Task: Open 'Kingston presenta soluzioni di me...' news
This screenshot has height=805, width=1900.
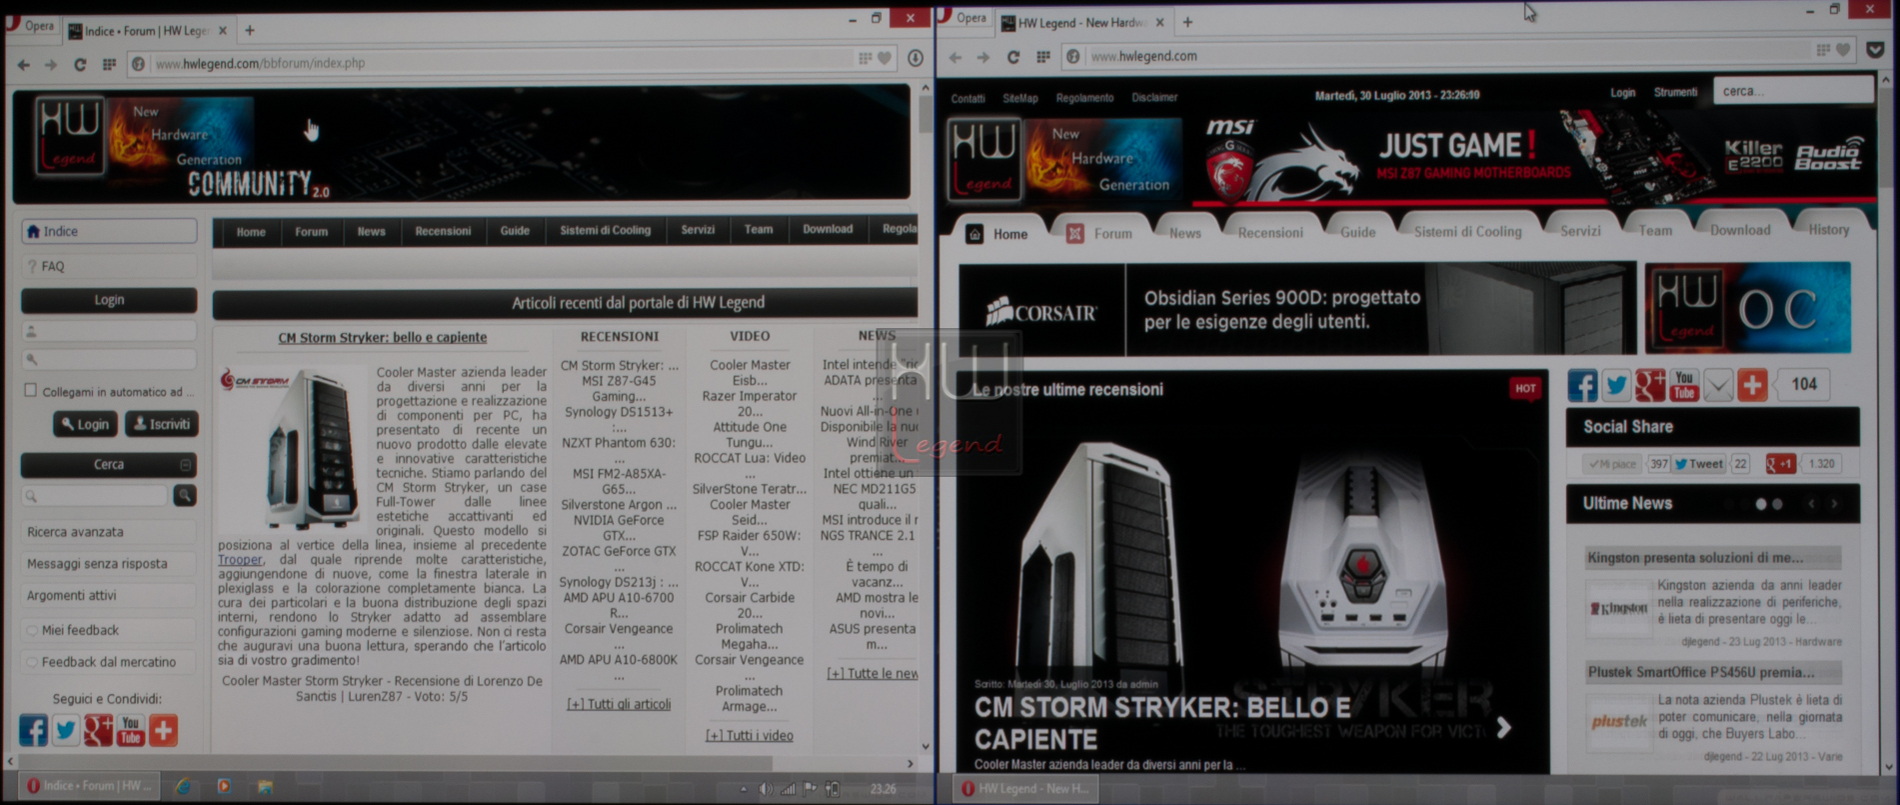Action: [1695, 558]
